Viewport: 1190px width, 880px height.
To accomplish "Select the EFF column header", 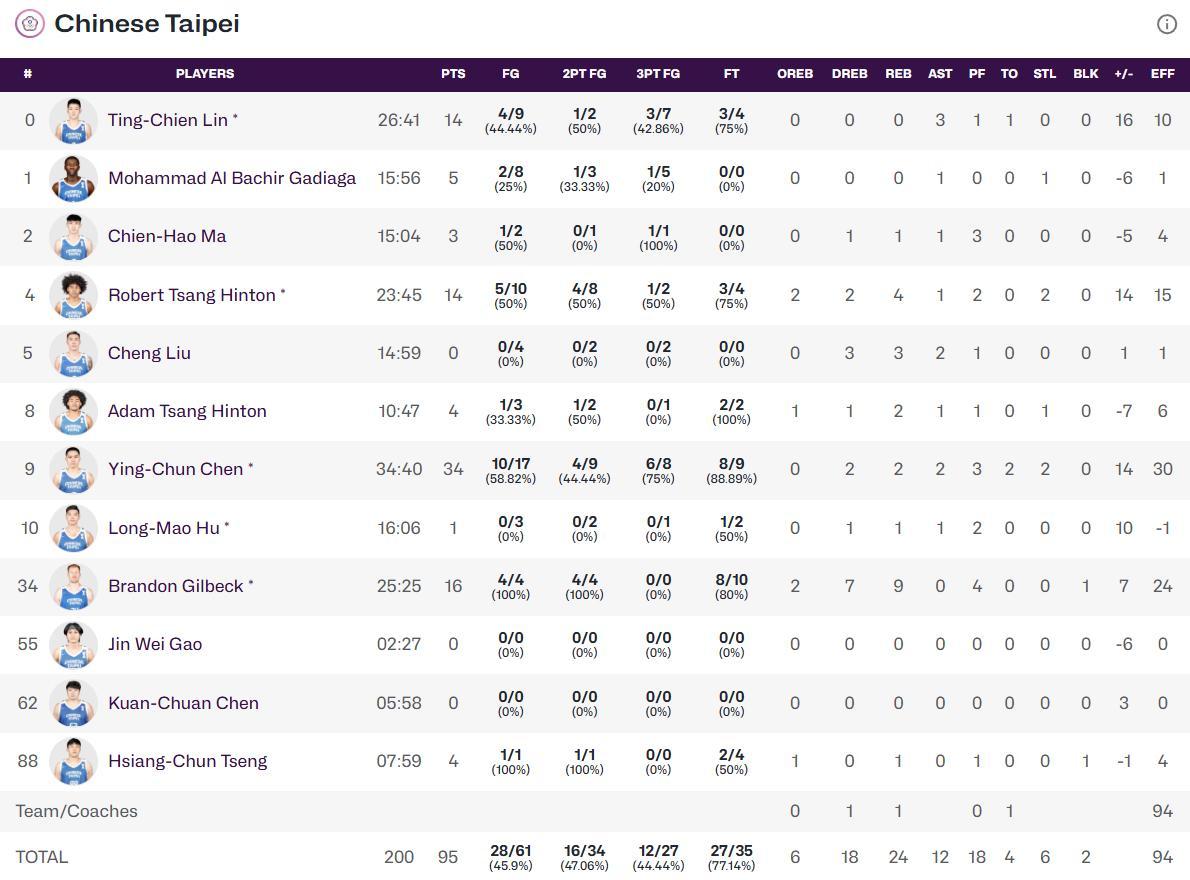I will coord(1163,74).
